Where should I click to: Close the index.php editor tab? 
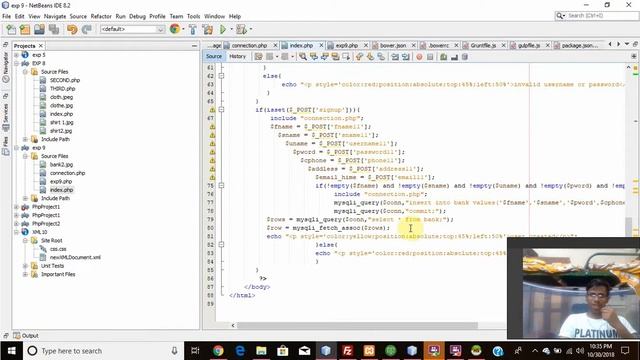pyautogui.click(x=321, y=45)
